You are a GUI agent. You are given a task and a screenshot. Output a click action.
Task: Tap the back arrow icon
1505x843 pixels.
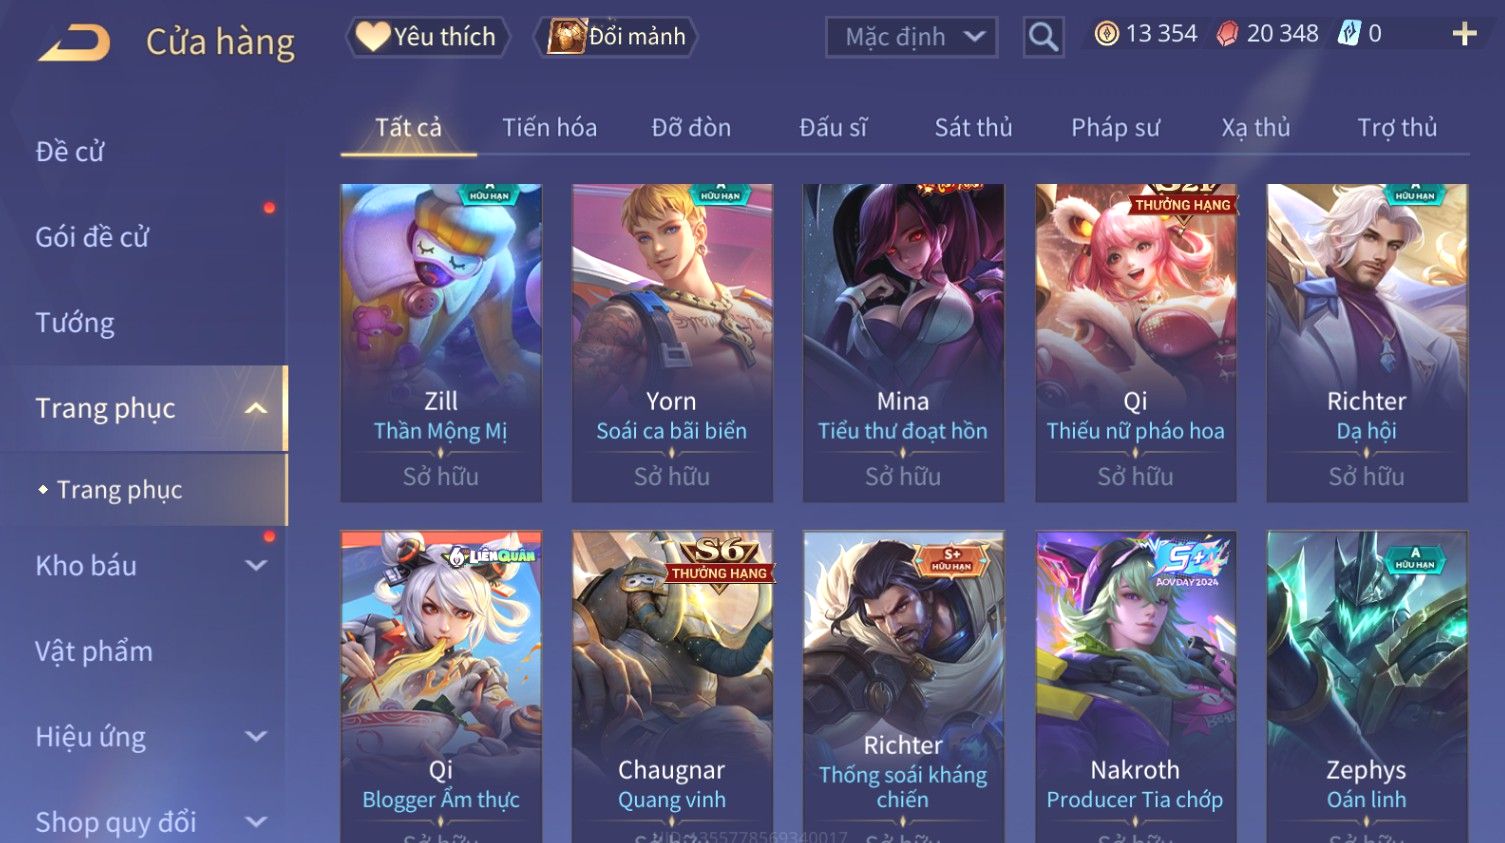[74, 43]
